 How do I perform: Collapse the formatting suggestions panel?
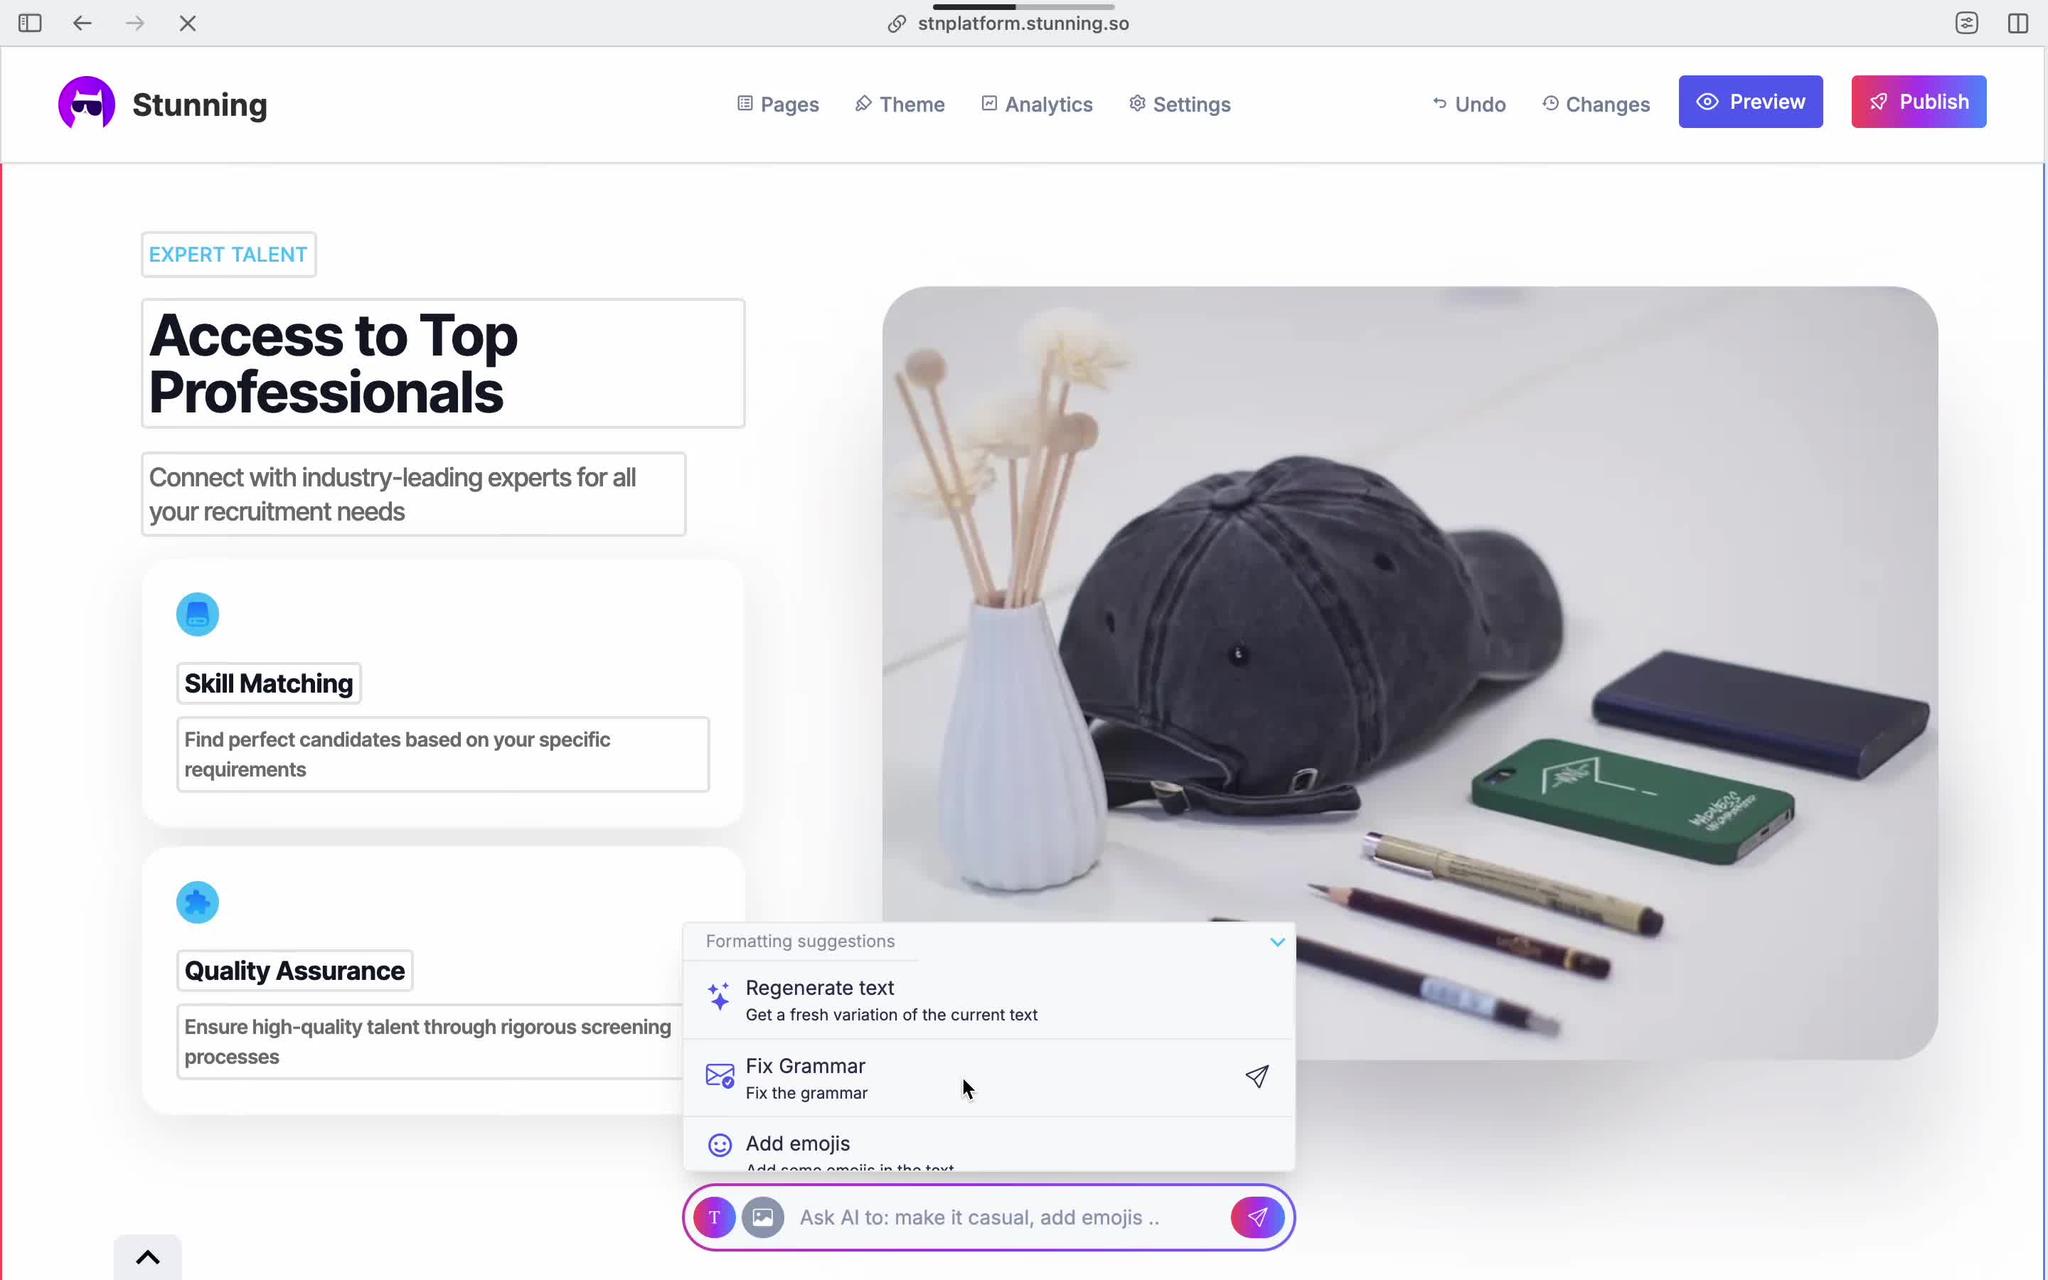coord(1272,941)
